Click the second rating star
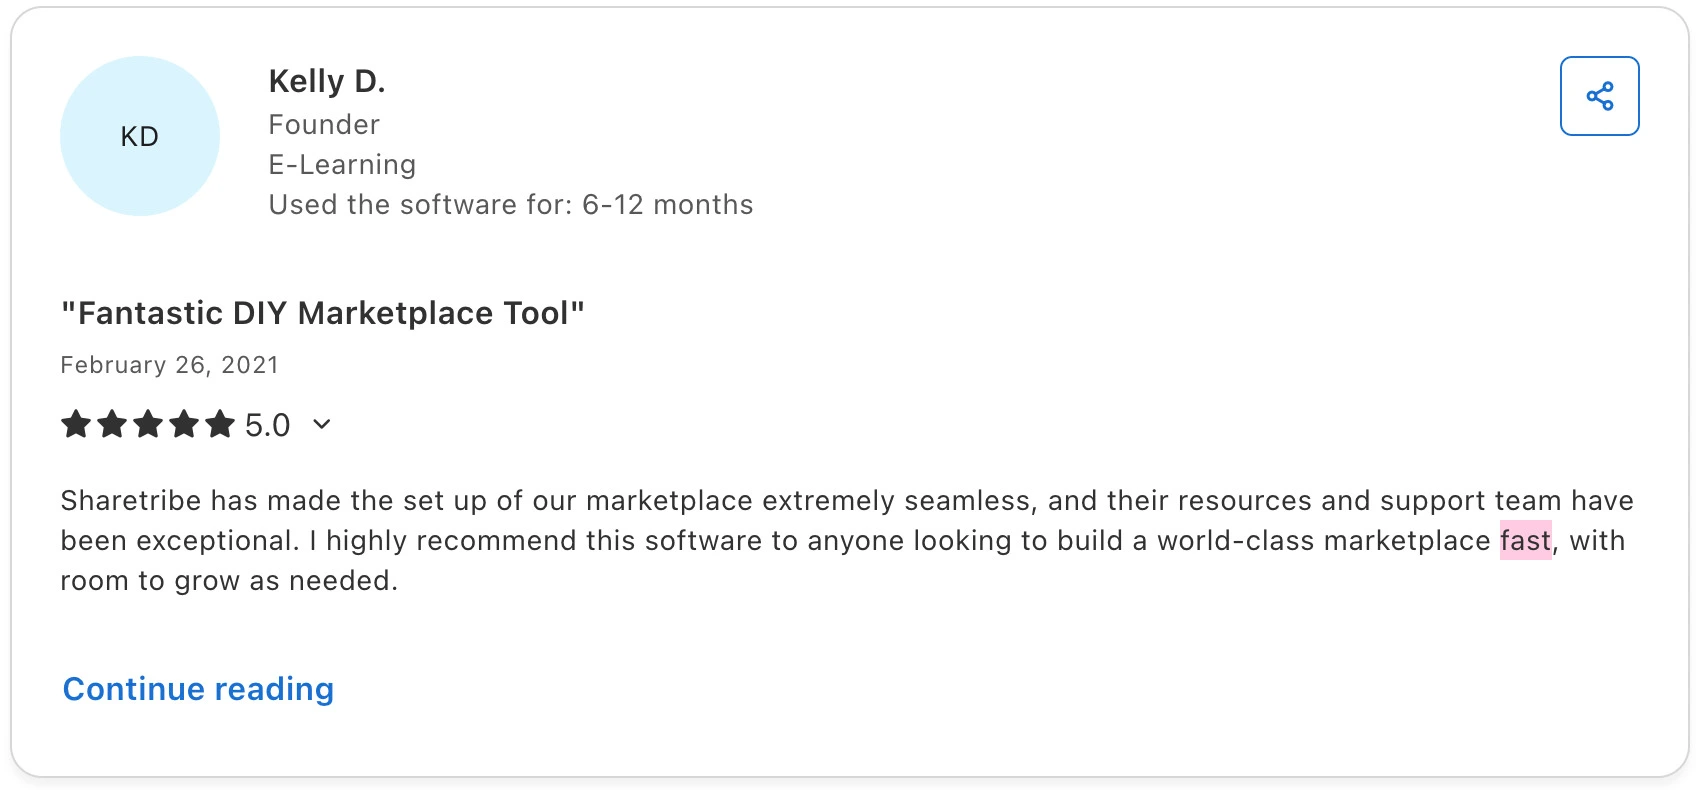The image size is (1702, 790). point(112,424)
